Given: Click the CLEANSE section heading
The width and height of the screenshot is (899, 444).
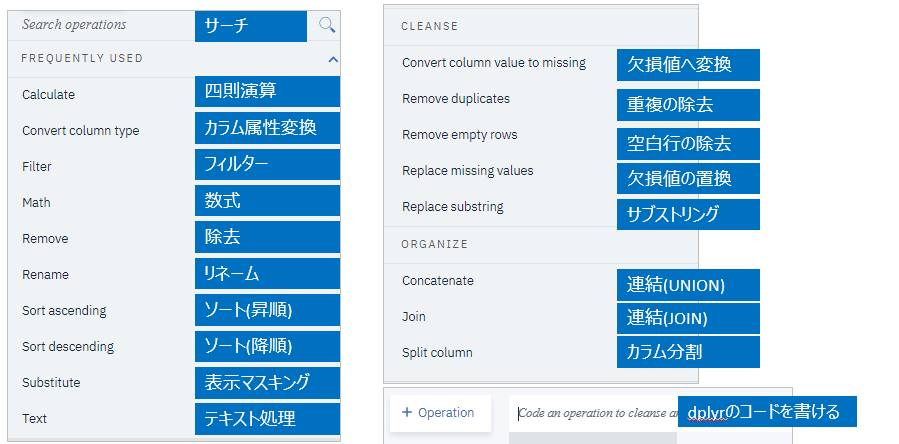Looking at the screenshot, I should [430, 26].
